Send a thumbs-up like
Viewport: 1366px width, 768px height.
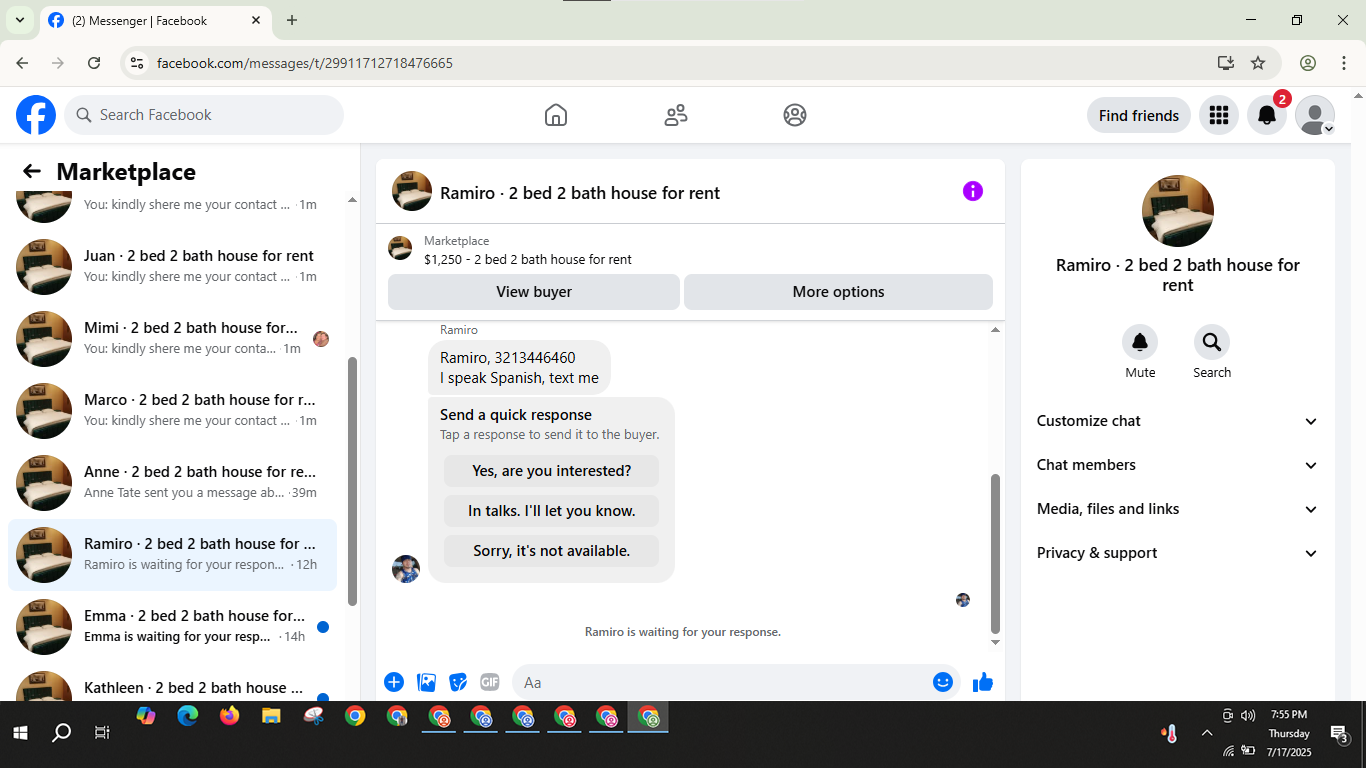pyautogui.click(x=983, y=682)
